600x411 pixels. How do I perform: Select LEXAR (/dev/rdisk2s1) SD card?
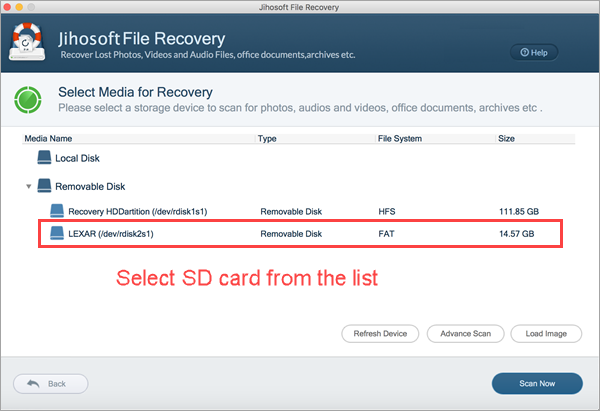tap(111, 233)
